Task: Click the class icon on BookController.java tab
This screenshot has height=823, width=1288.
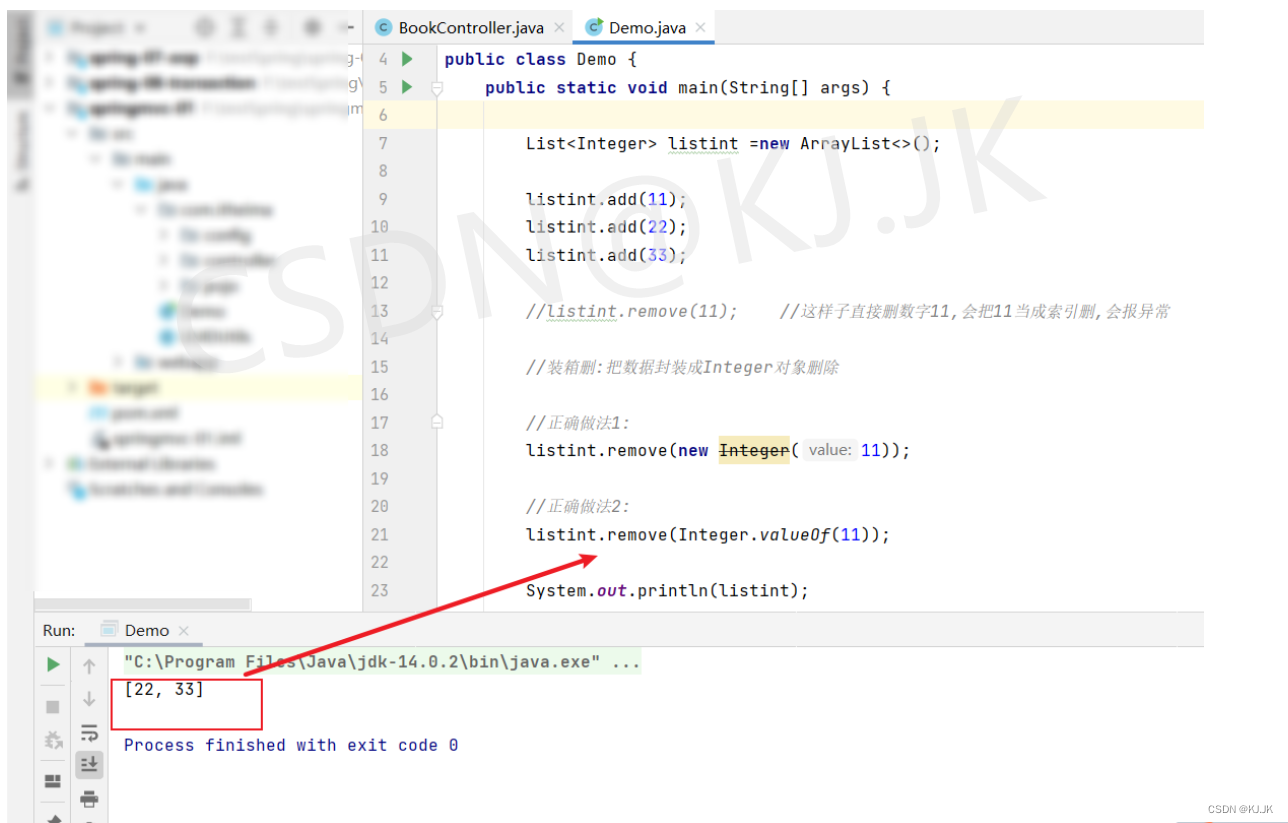Action: point(383,27)
